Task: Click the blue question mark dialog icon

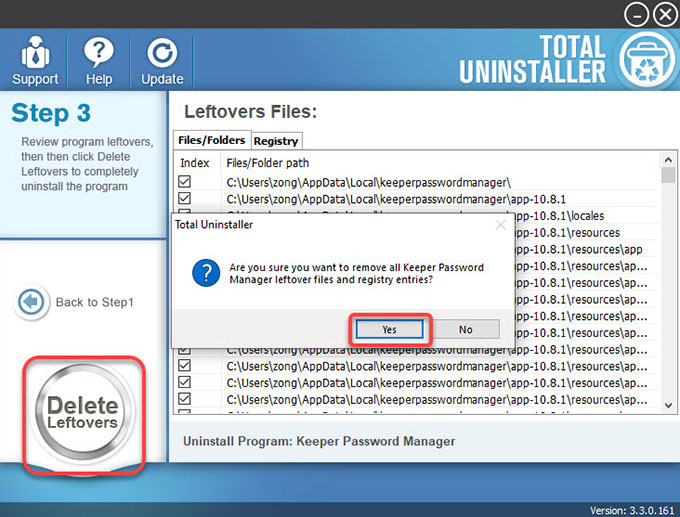Action: coord(206,273)
